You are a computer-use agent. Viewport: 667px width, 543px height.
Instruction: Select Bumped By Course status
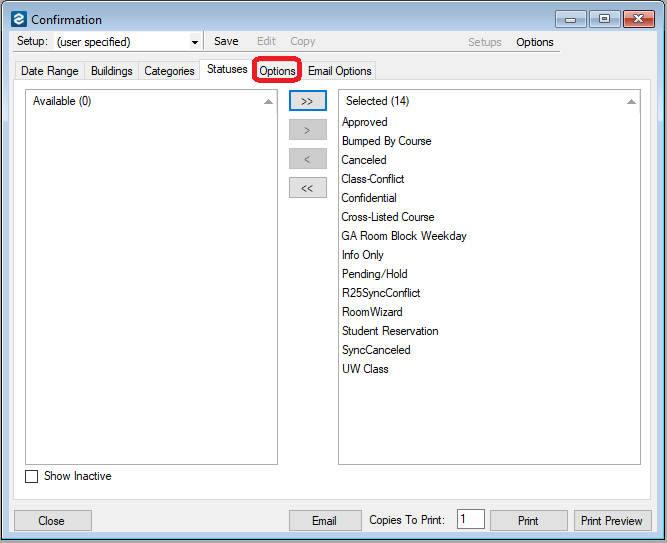pyautogui.click(x=386, y=141)
